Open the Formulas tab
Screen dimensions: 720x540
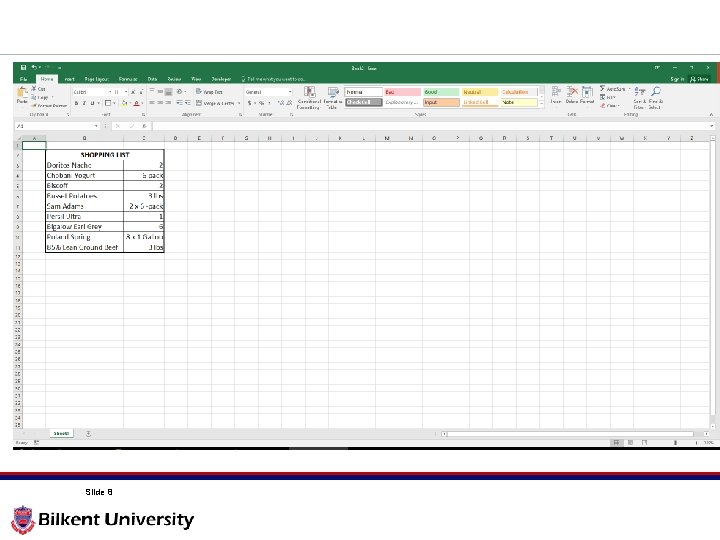(x=128, y=79)
